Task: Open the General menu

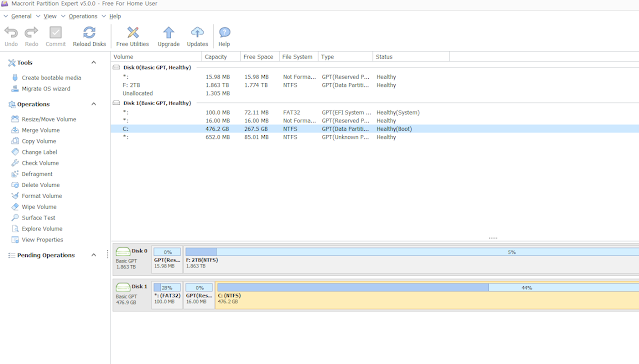Action: (21, 16)
